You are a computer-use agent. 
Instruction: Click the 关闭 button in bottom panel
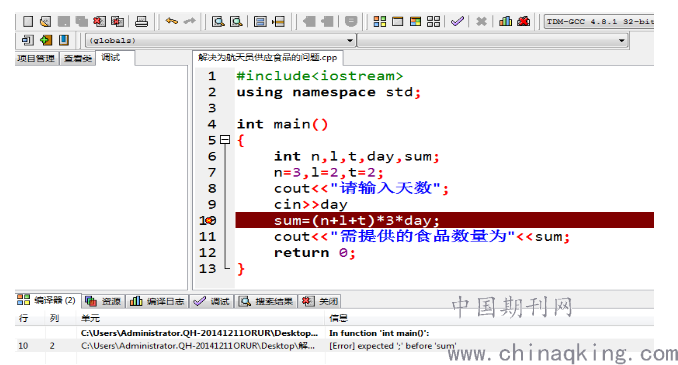coord(320,301)
